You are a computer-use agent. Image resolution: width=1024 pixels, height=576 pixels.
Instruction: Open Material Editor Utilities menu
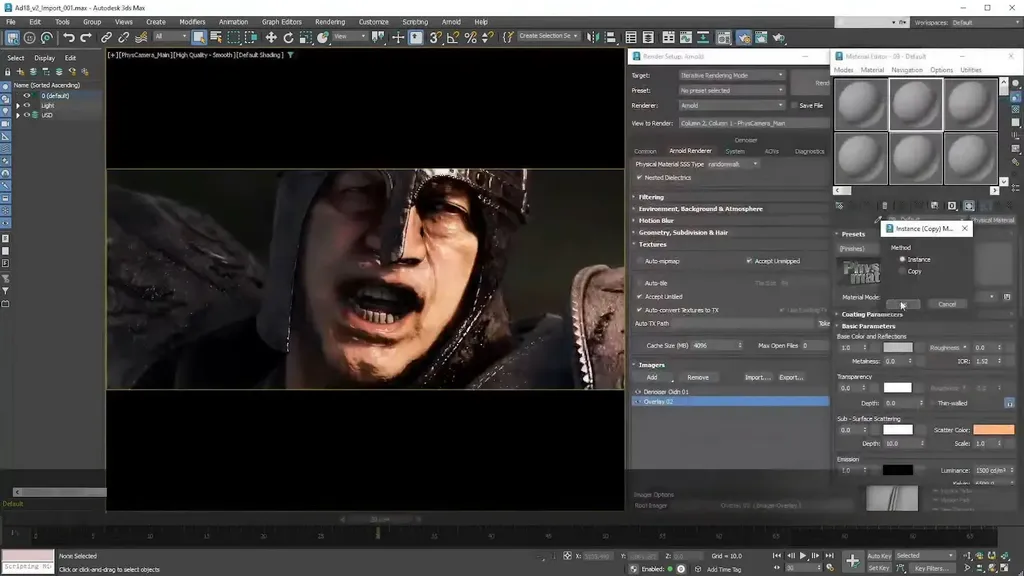tap(970, 70)
